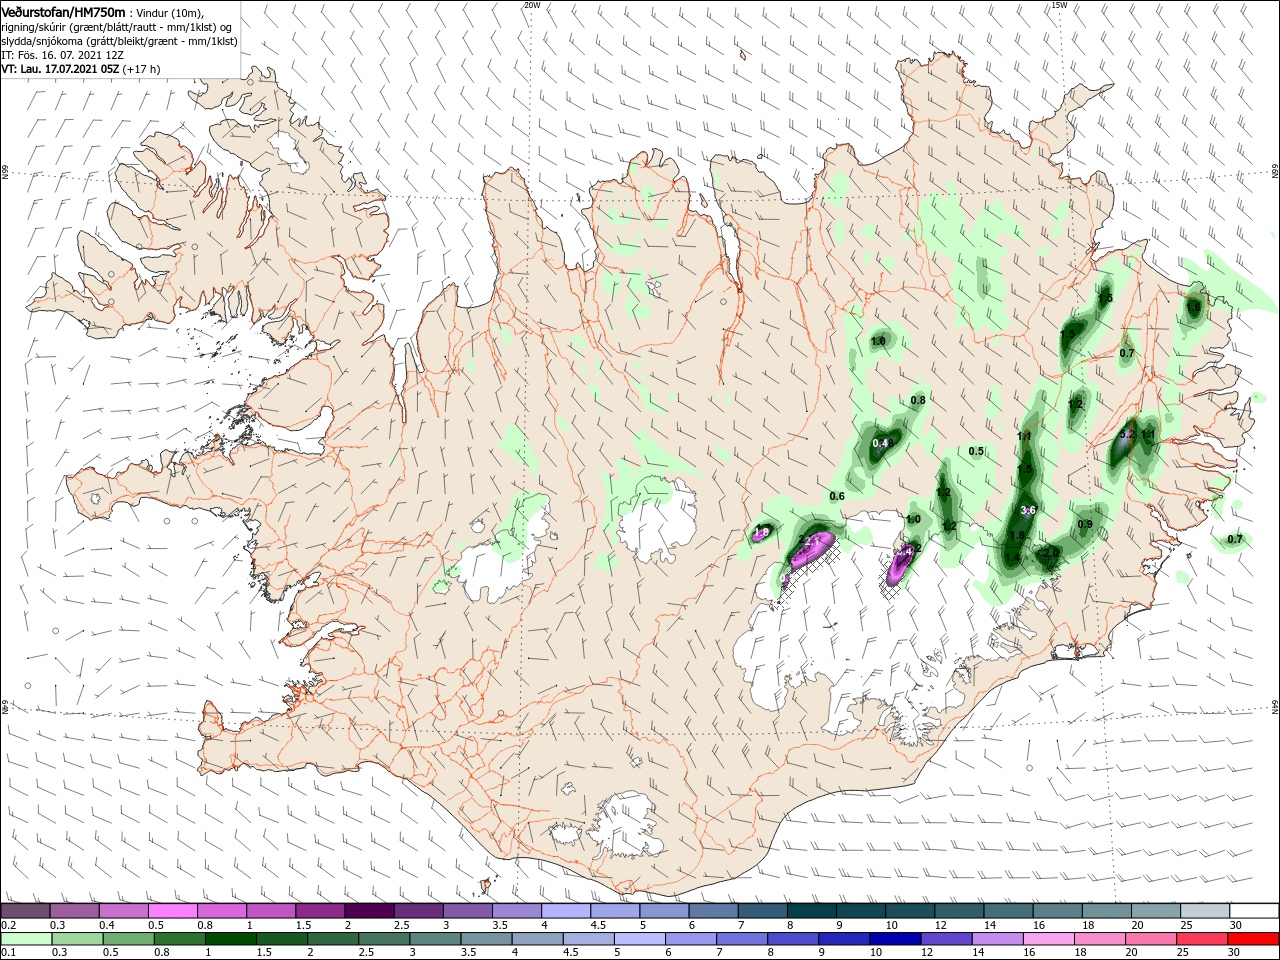
Task: Pick the light grey 25 swatch in snow legend
Action: [1206, 911]
